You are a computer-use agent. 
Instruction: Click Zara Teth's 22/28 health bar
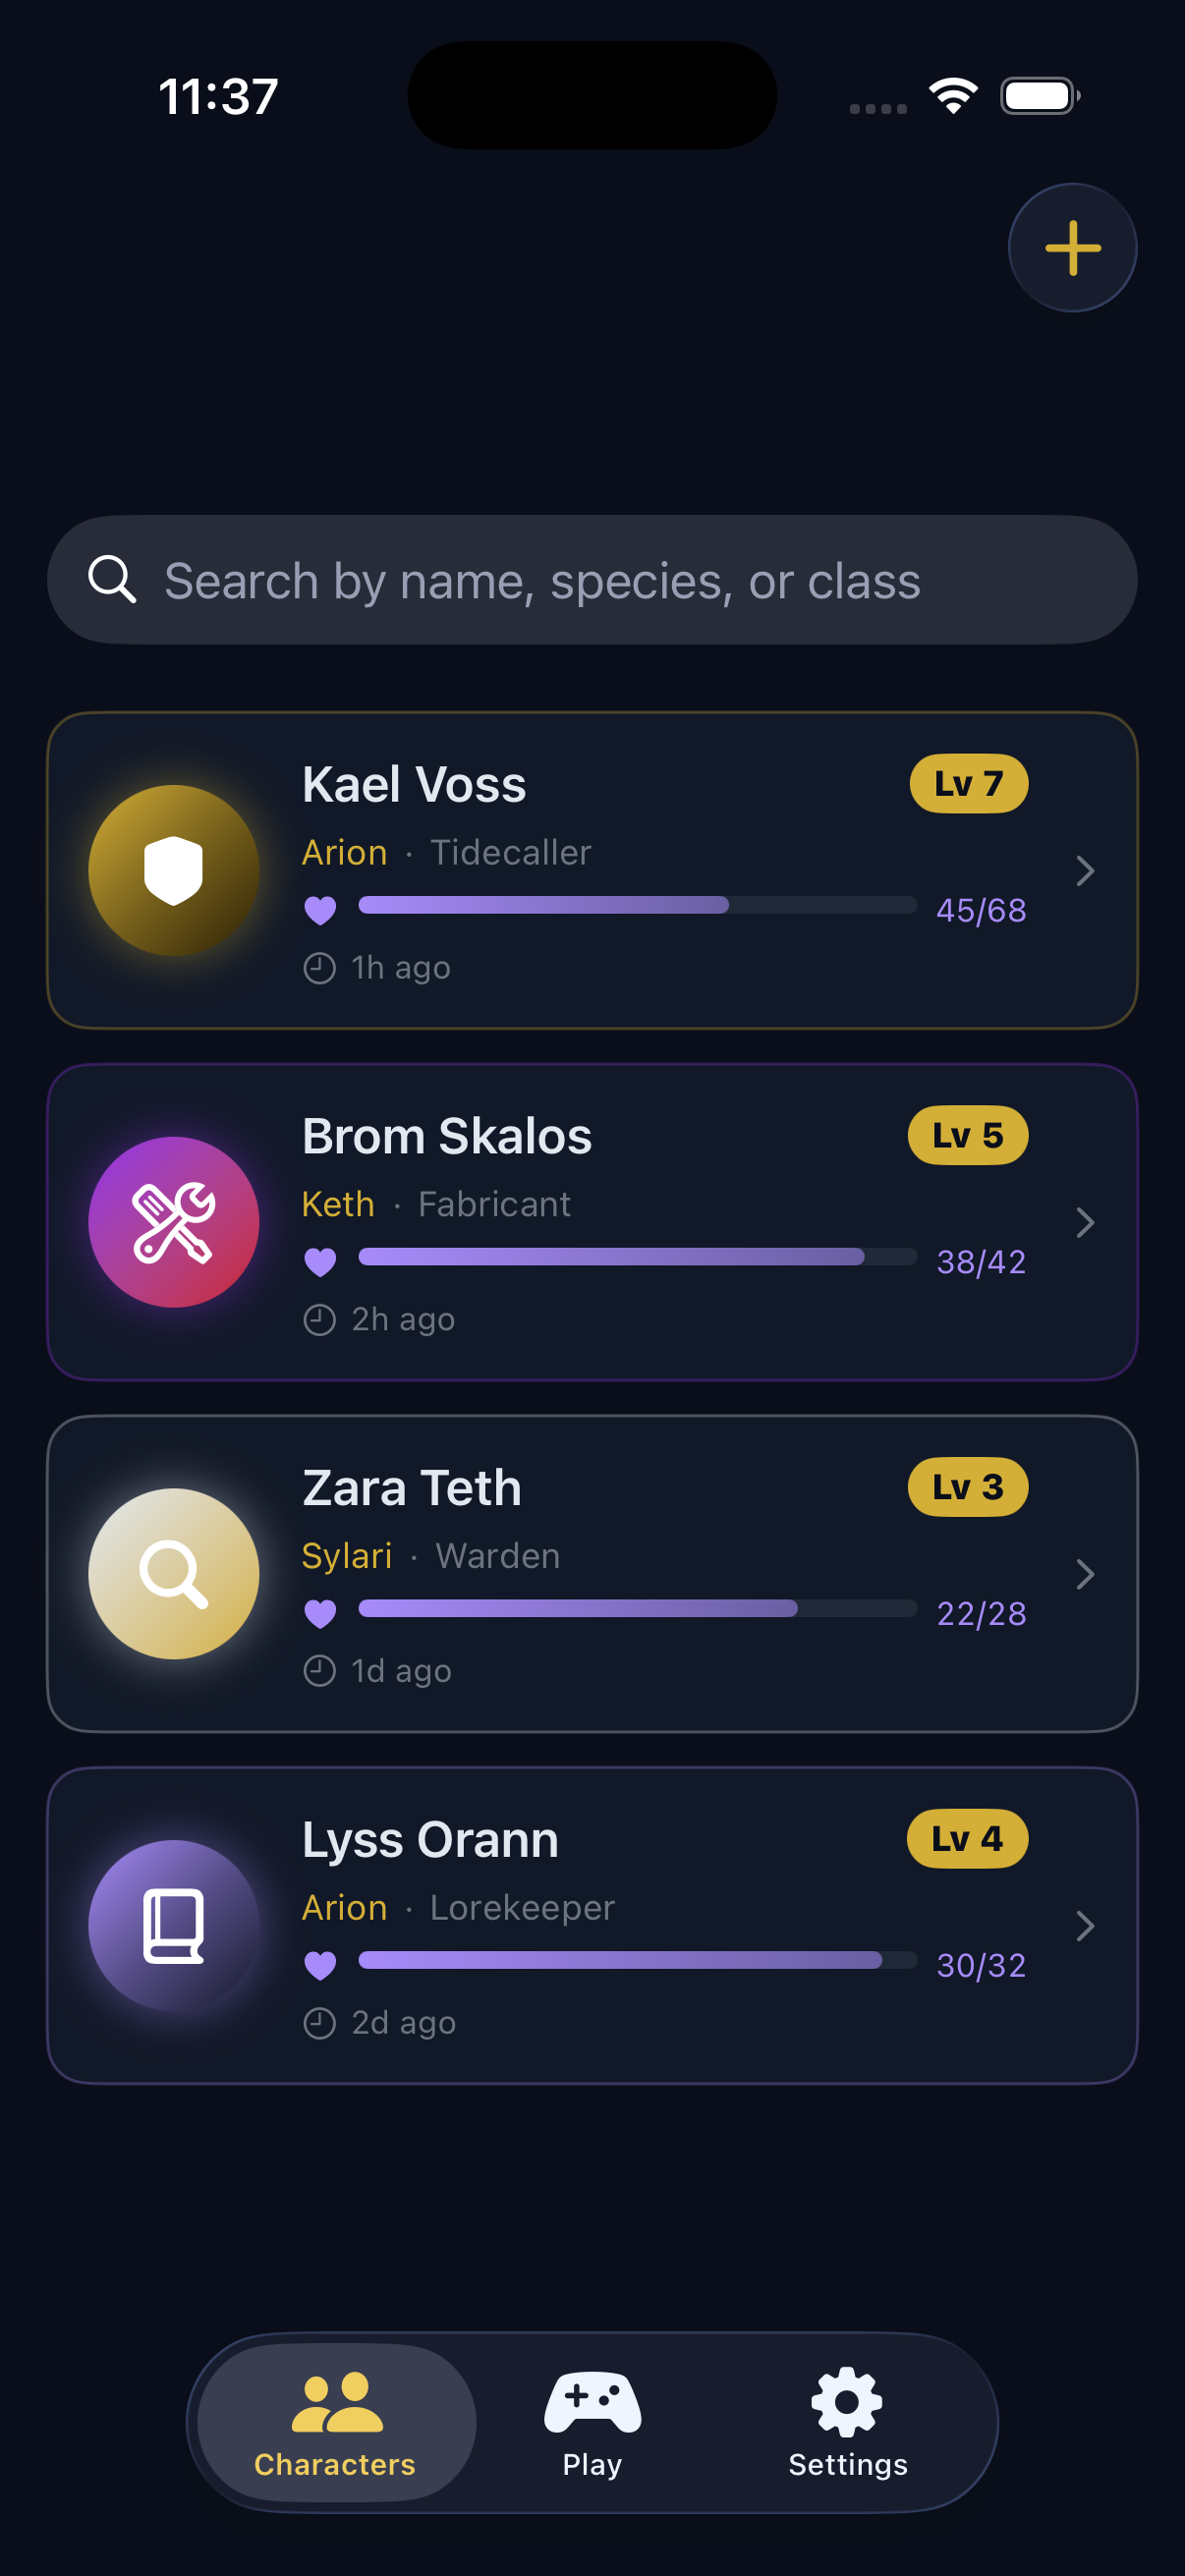click(638, 1608)
